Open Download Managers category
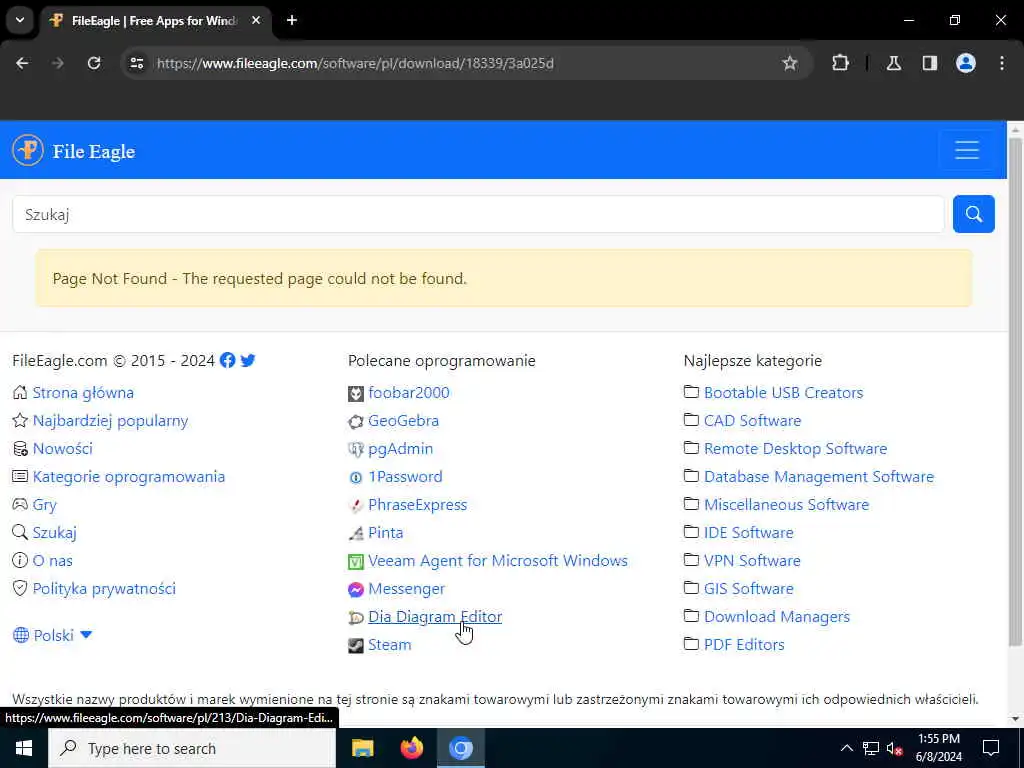The image size is (1024, 768). (776, 617)
